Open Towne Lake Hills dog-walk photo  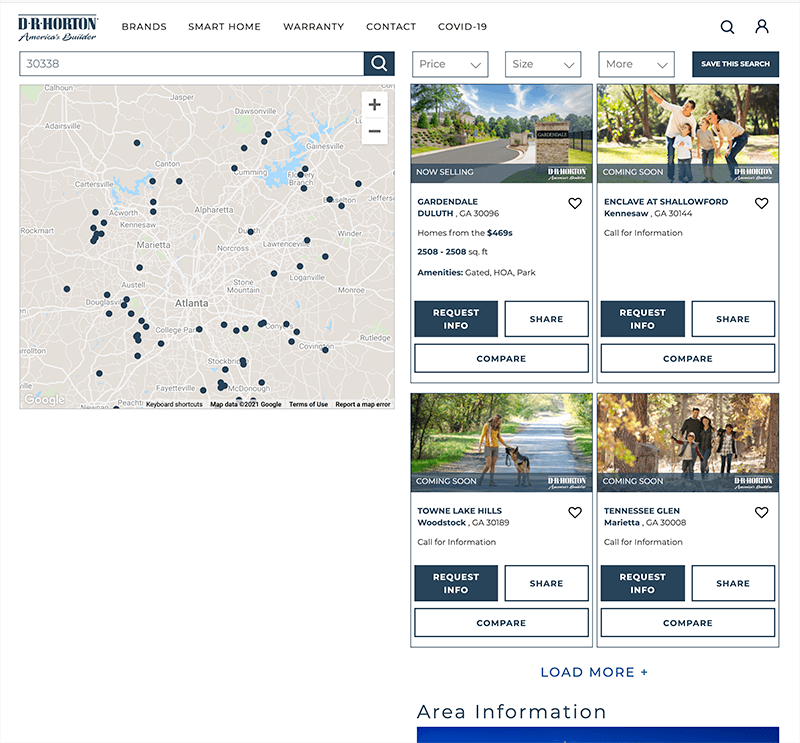pos(502,442)
